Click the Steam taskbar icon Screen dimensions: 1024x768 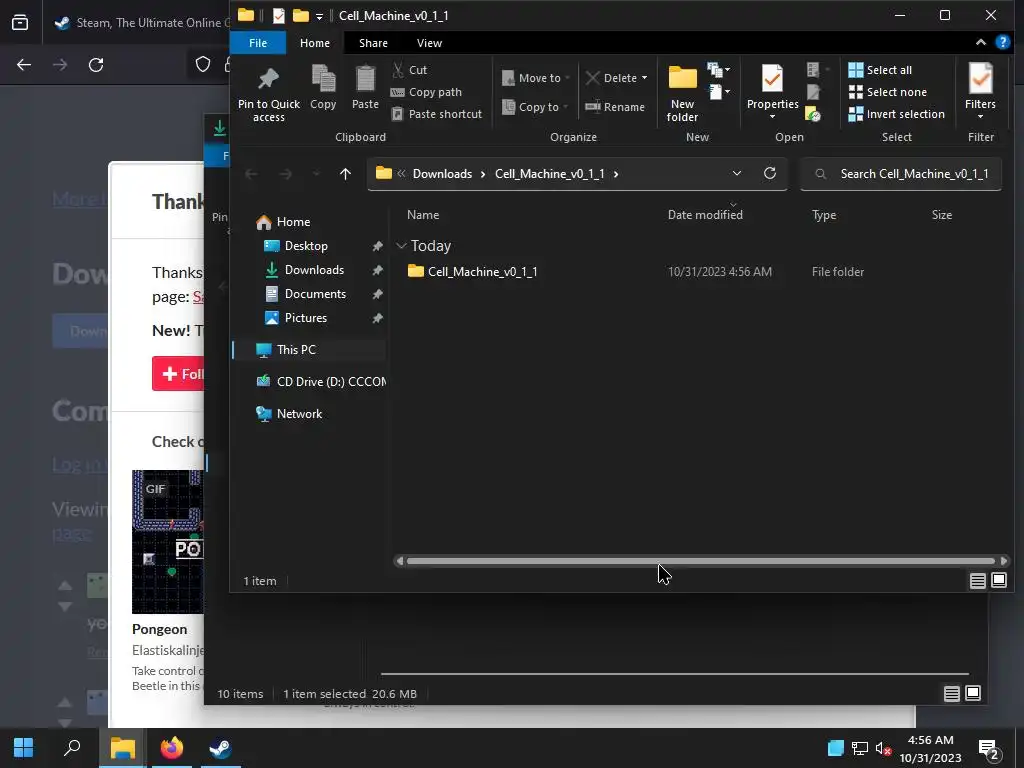(220, 748)
